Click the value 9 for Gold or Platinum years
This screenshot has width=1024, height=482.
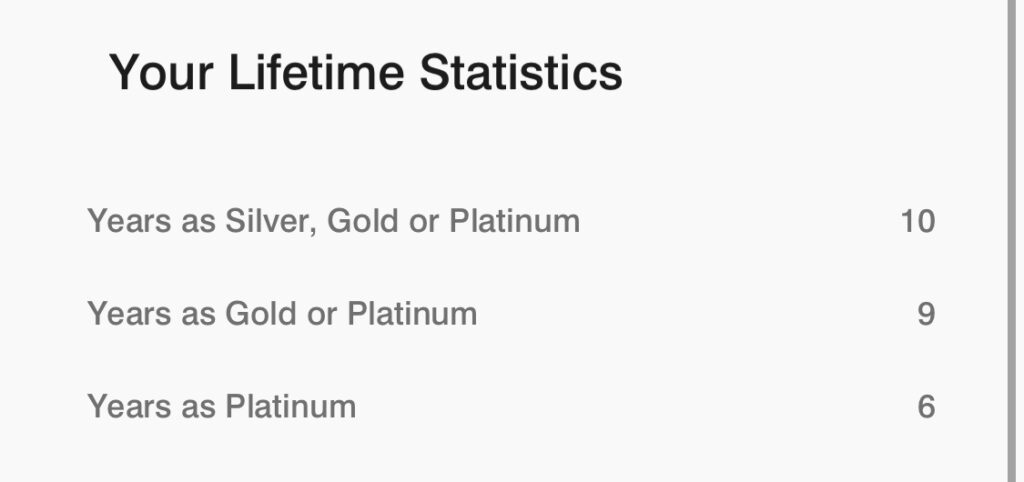tap(926, 314)
